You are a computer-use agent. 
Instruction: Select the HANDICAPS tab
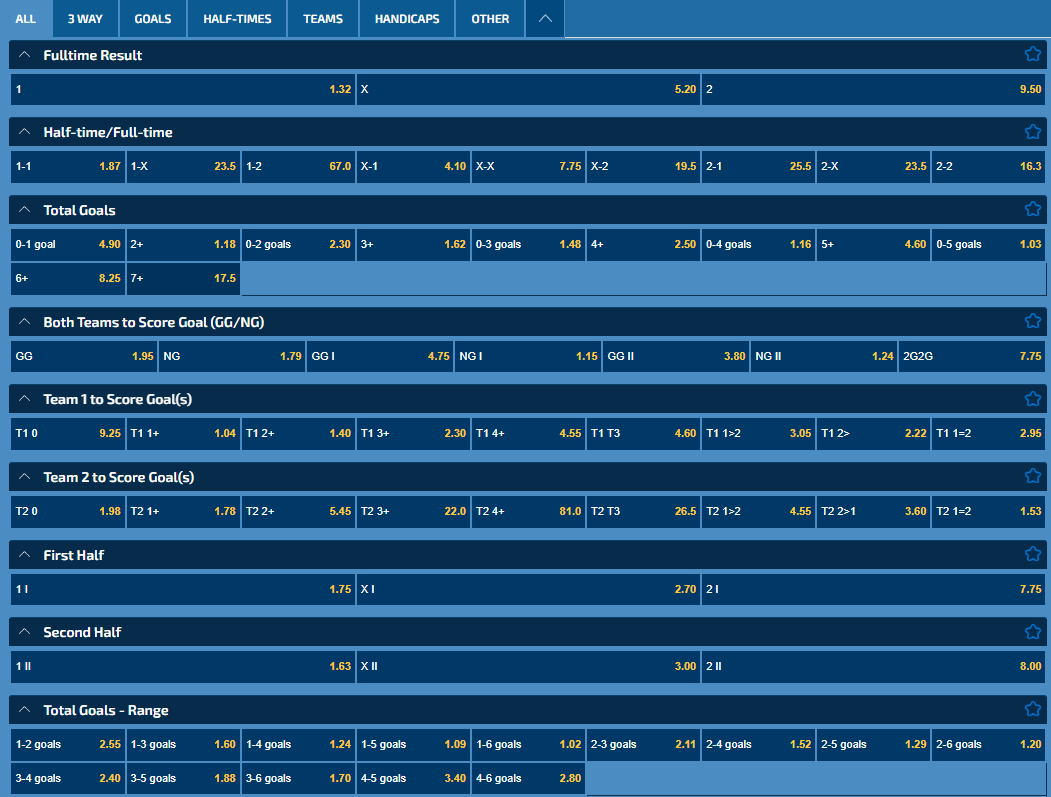(x=407, y=19)
